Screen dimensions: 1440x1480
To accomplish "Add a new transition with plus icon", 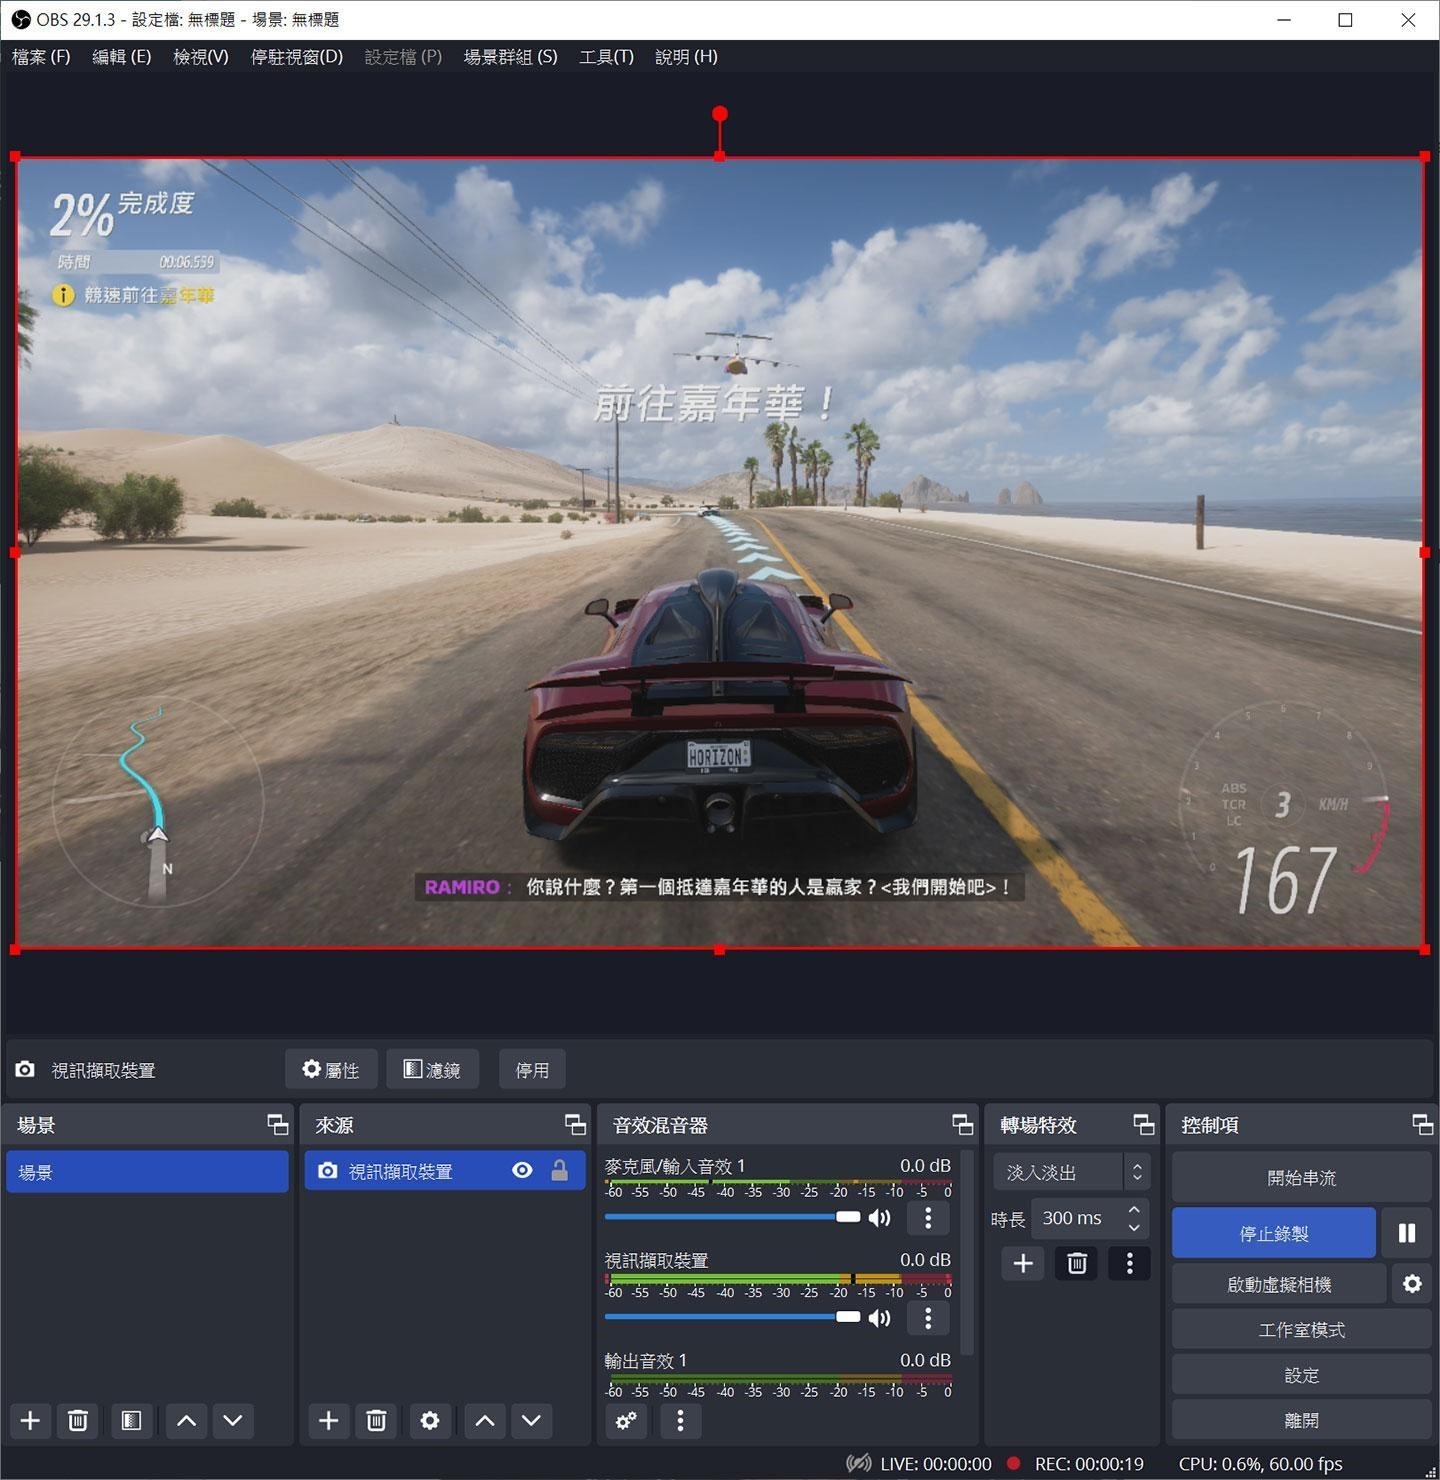I will [1022, 1263].
